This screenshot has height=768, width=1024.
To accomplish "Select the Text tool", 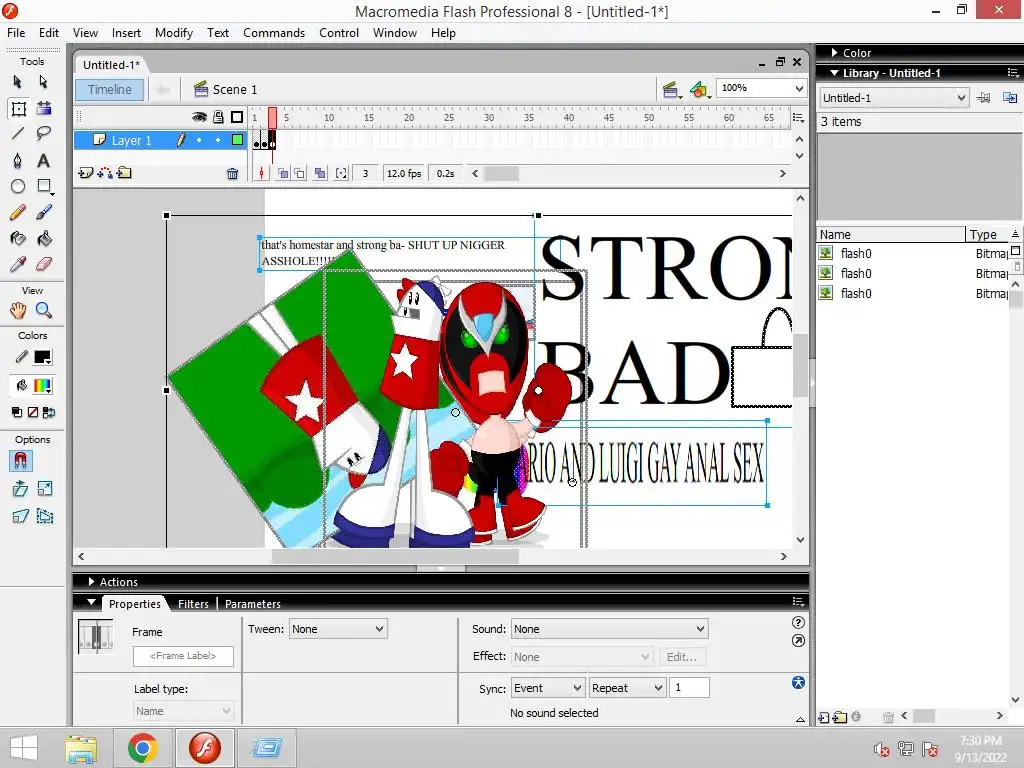I will [x=44, y=161].
